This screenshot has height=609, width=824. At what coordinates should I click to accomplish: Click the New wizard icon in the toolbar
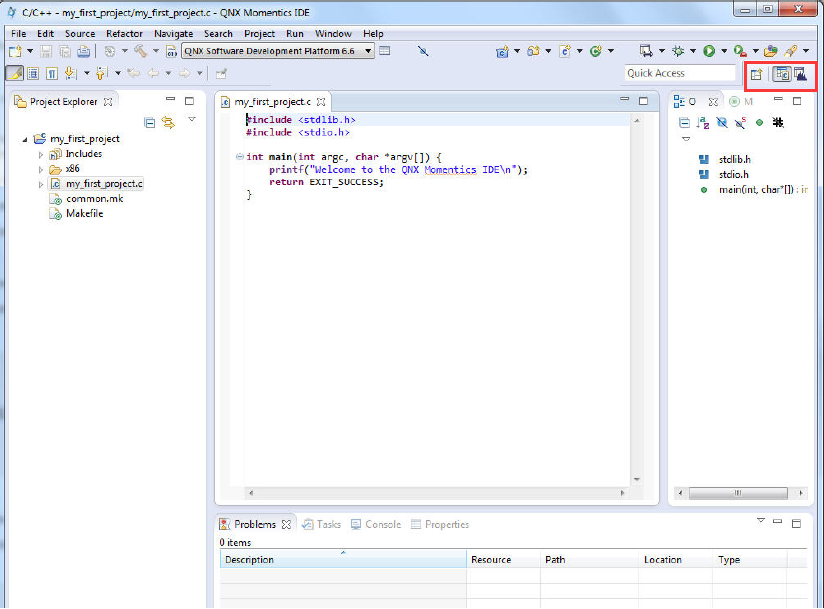[x=15, y=51]
